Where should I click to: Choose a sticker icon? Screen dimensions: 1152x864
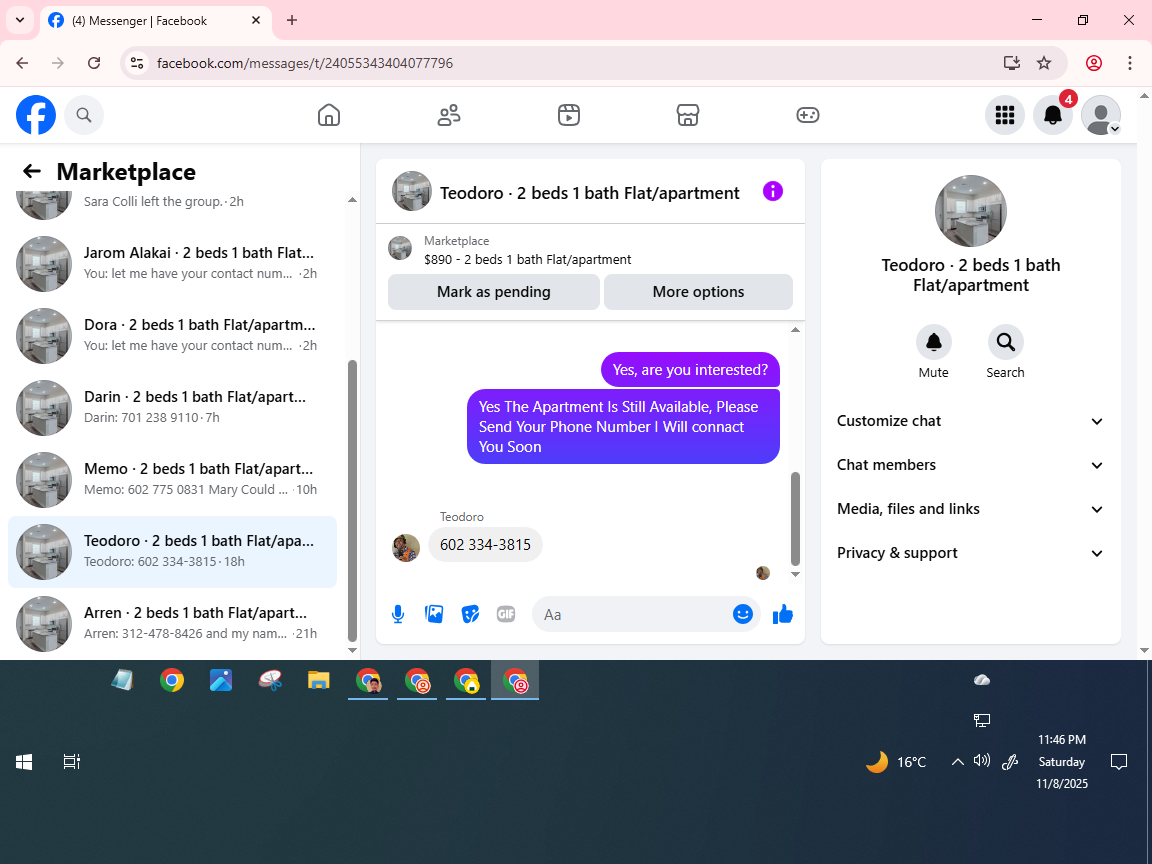[470, 614]
